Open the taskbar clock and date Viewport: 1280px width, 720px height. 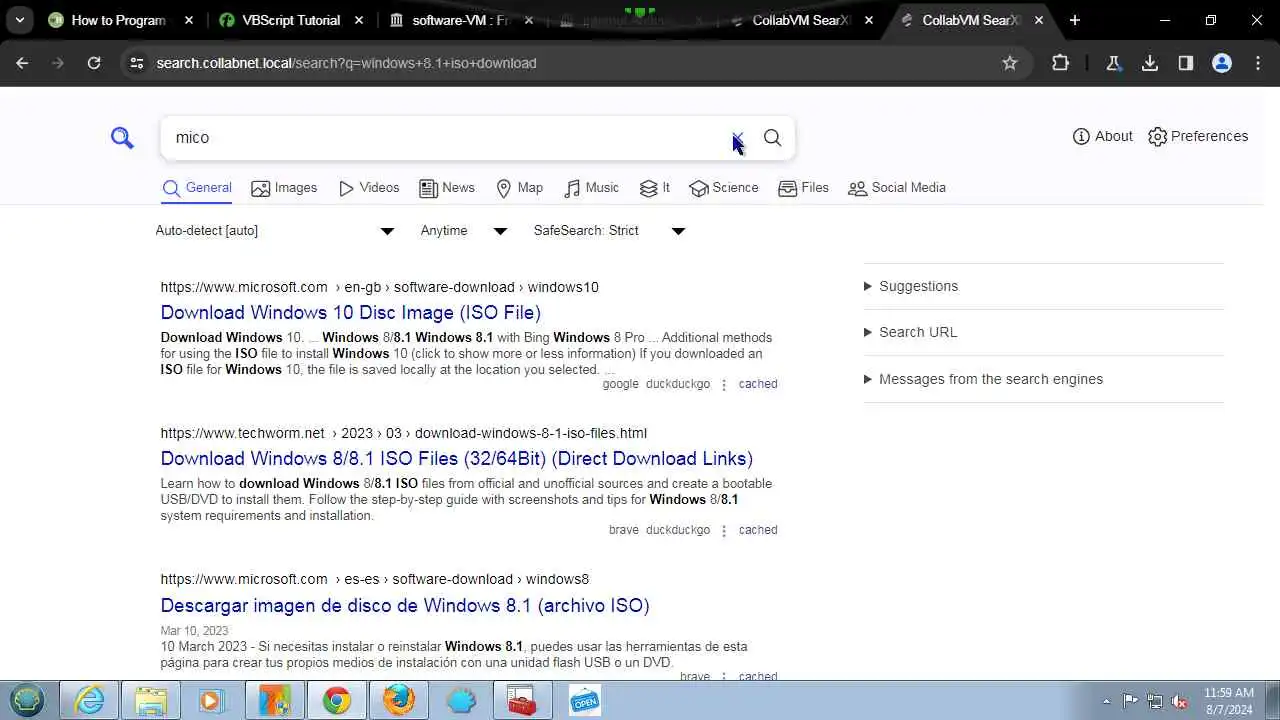point(1229,701)
